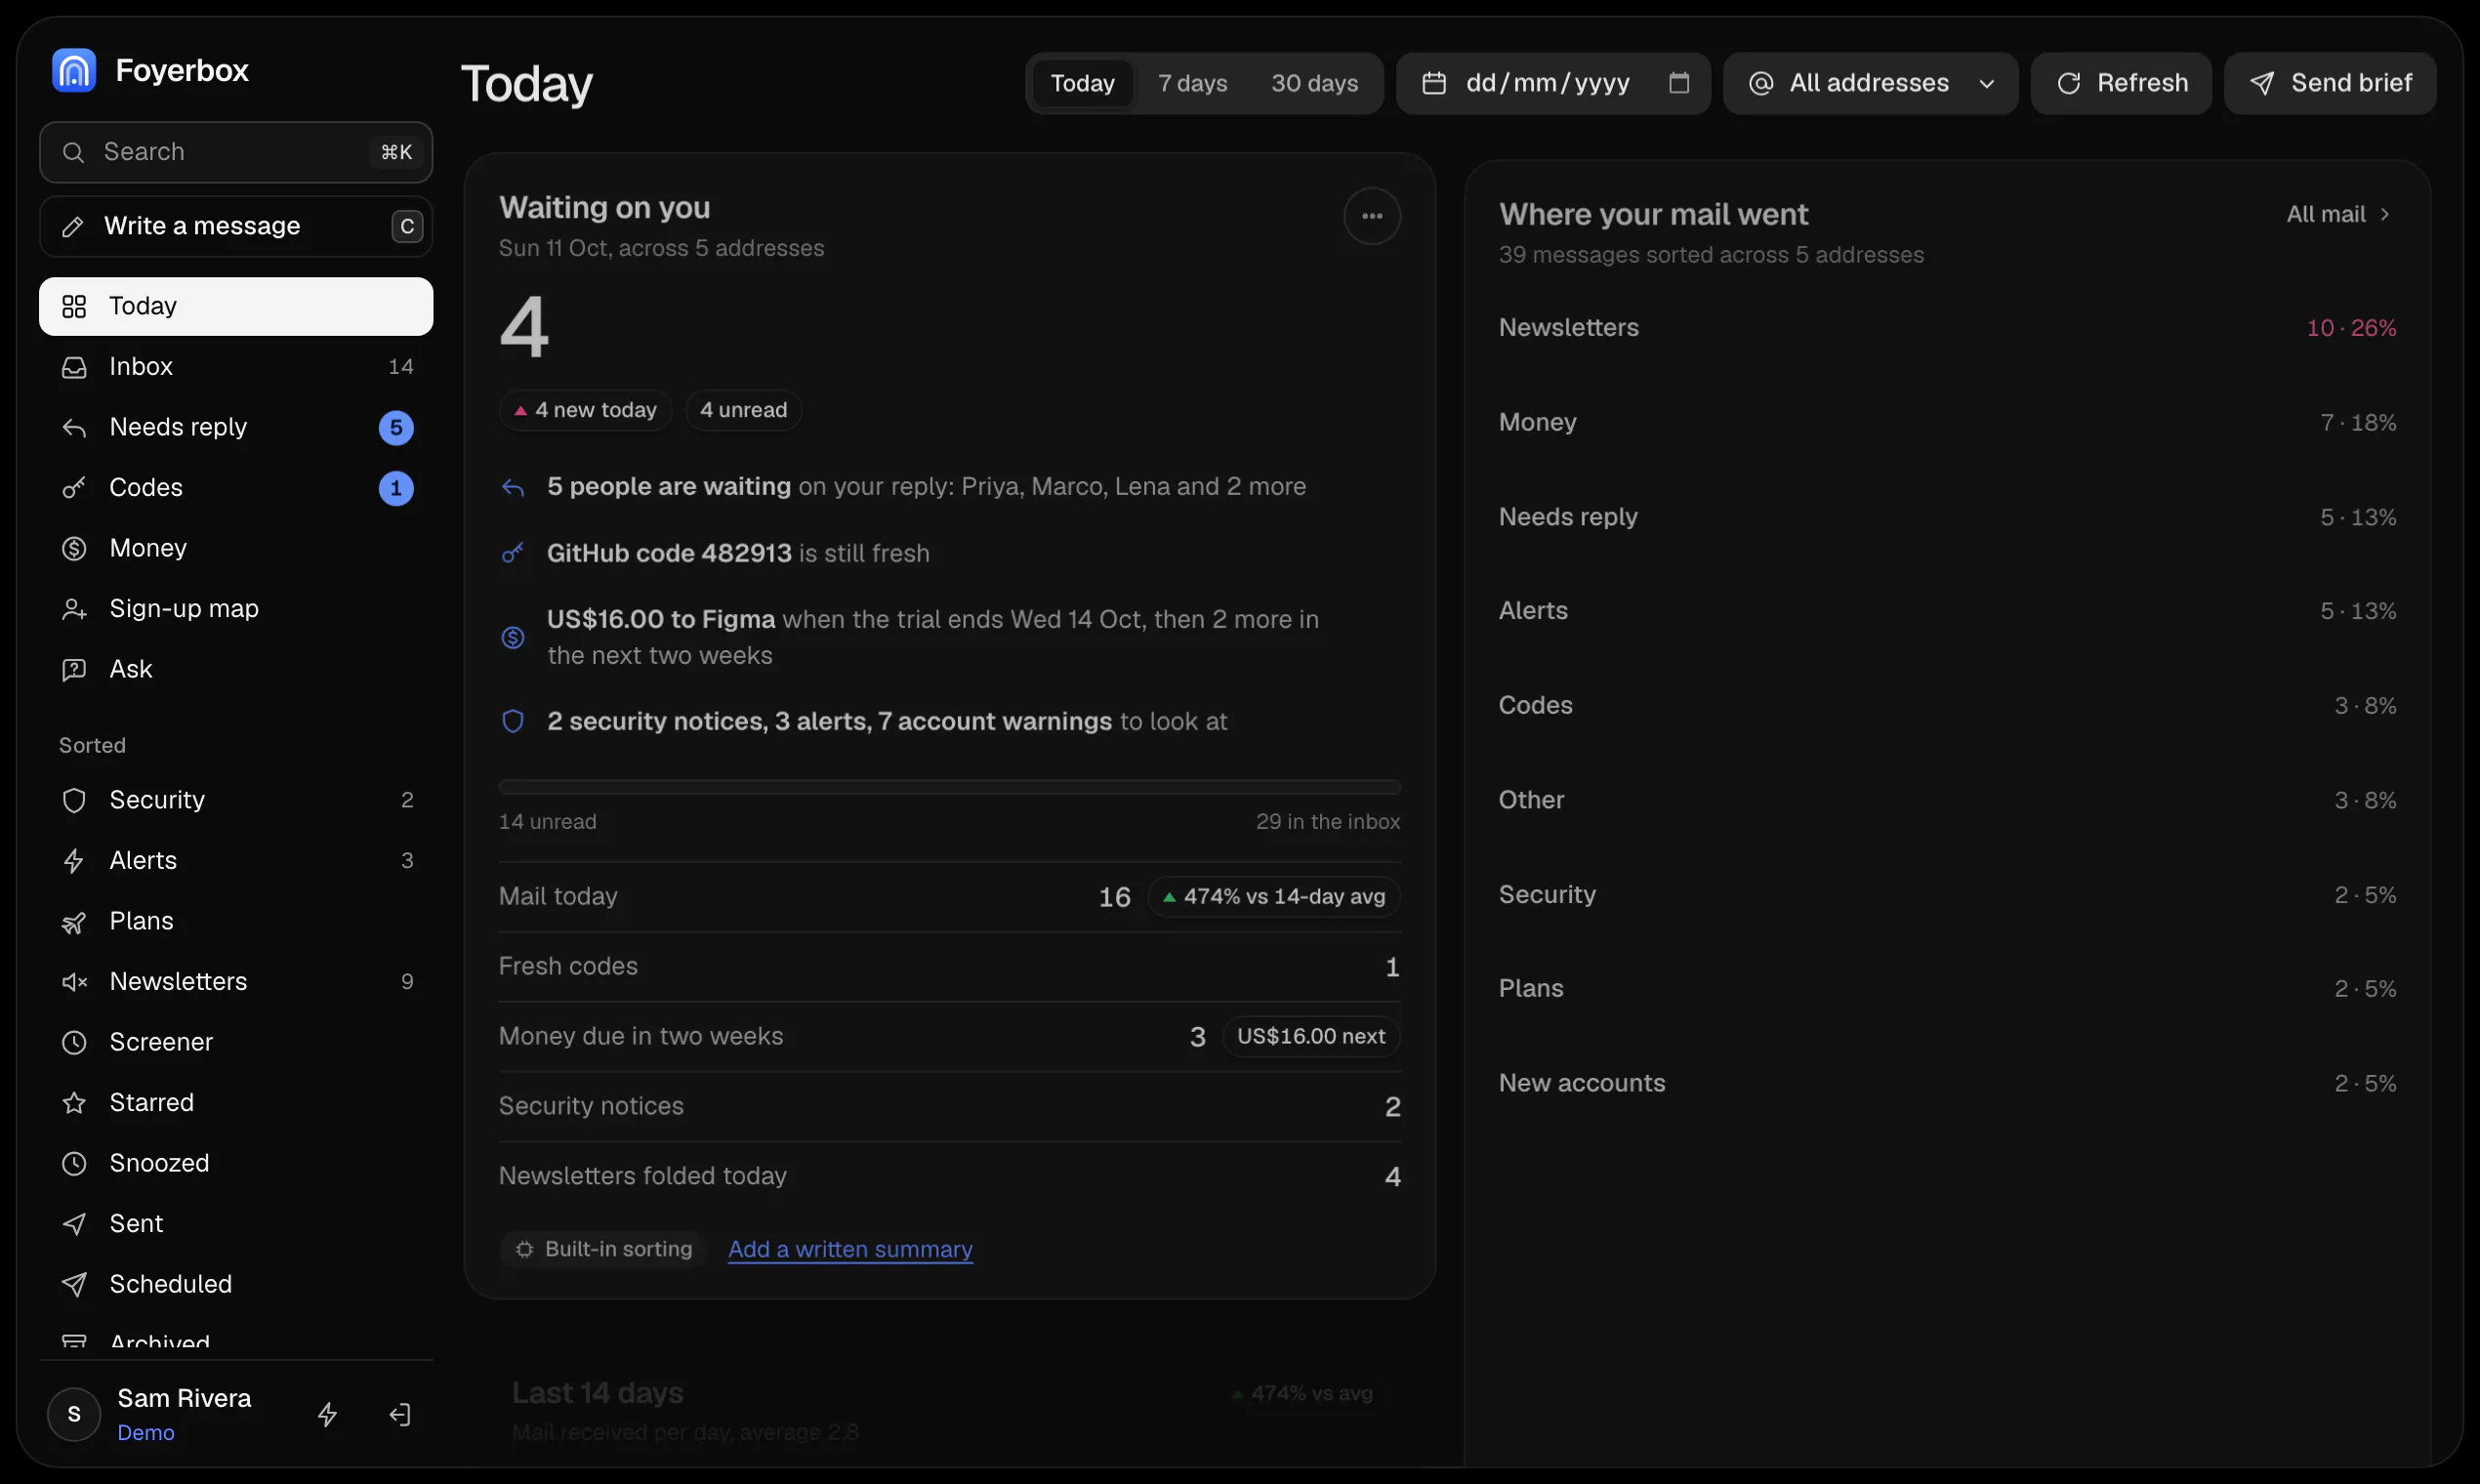2480x1484 pixels.
Task: Click the Refresh button
Action: coord(2121,83)
